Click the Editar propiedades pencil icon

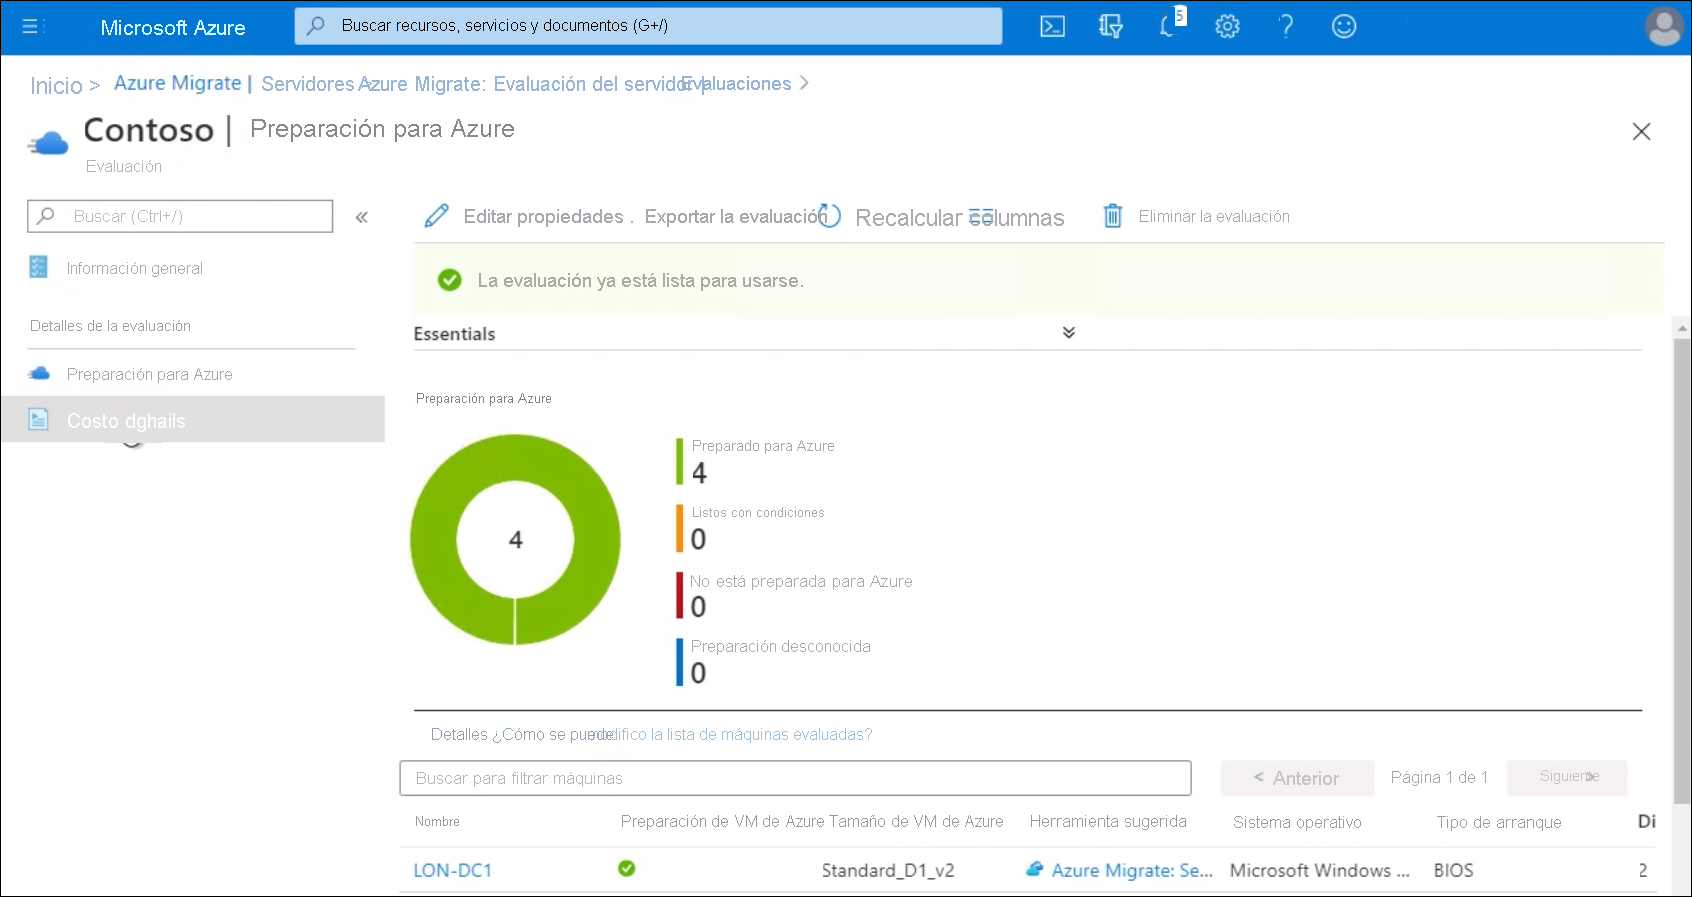click(x=436, y=216)
